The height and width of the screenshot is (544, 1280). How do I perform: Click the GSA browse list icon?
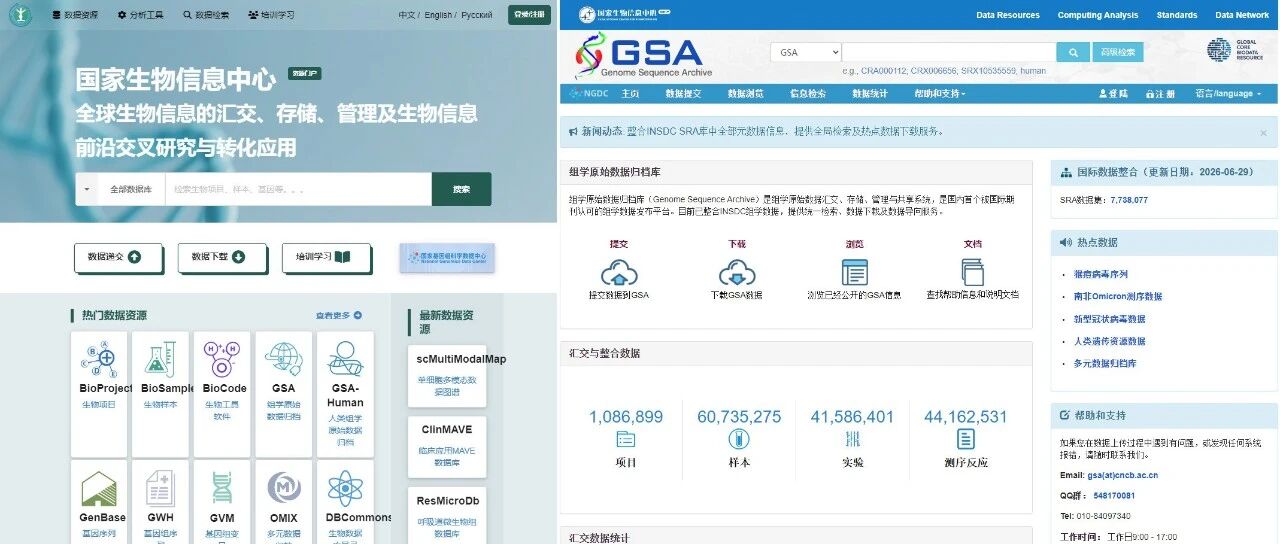[854, 272]
